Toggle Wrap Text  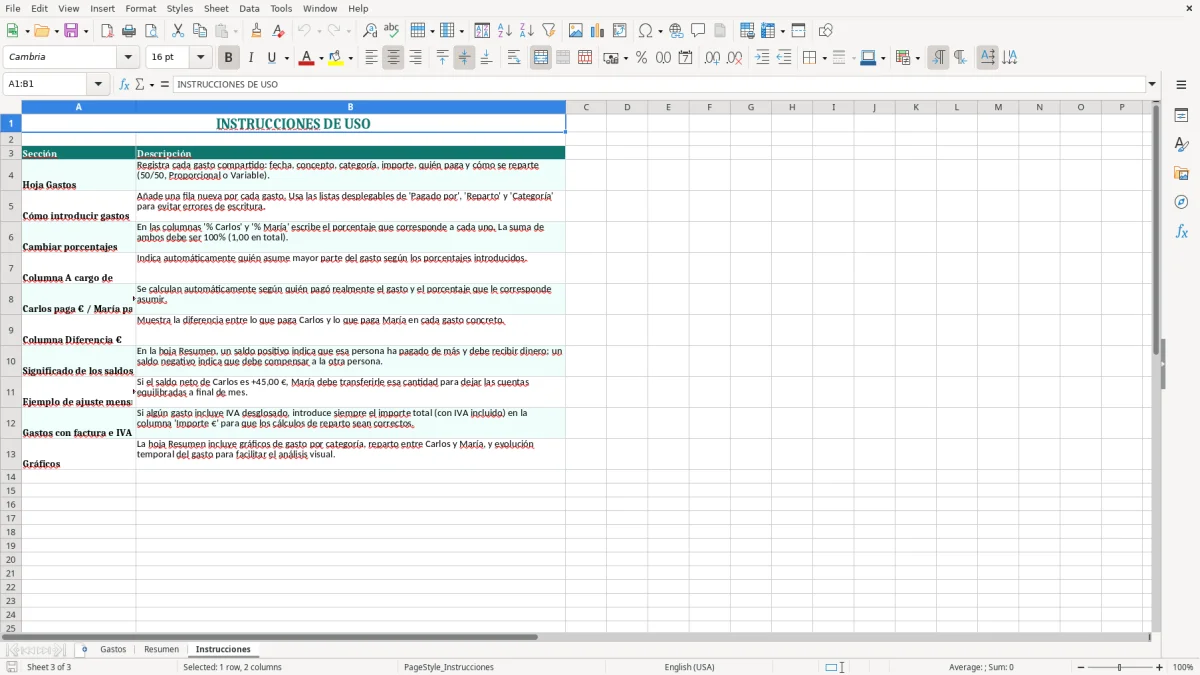click(x=514, y=58)
